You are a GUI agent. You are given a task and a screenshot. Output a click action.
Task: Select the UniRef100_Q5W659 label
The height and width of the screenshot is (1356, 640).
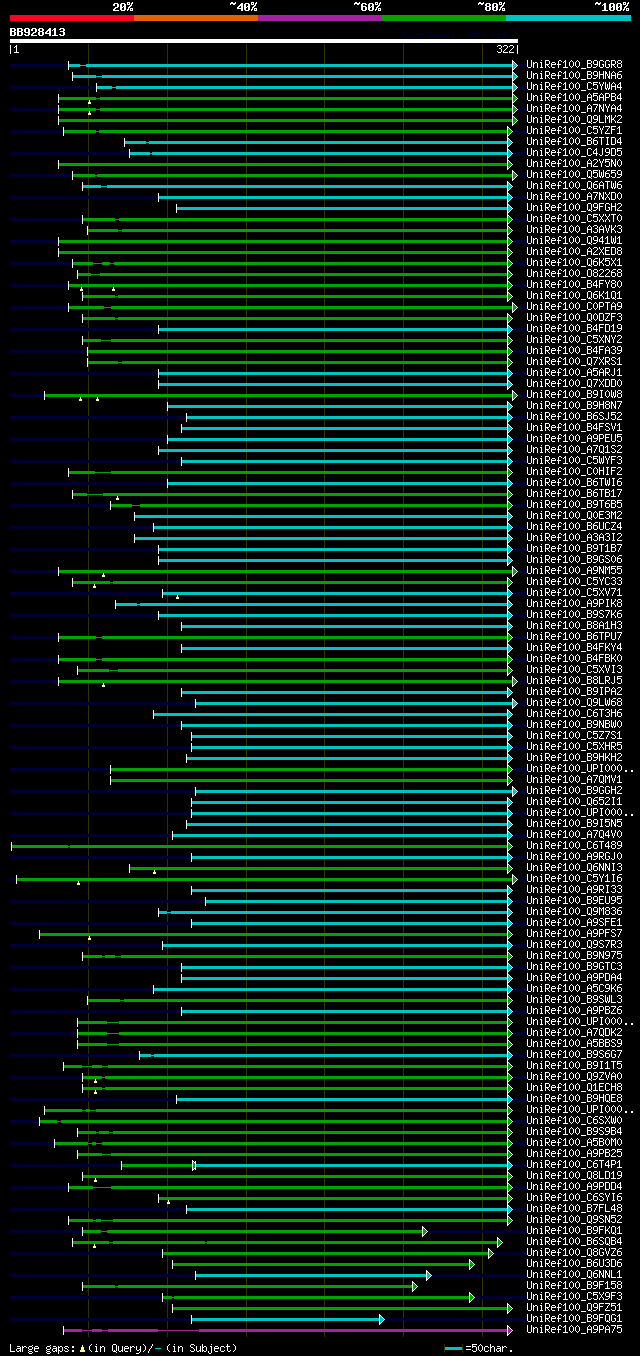[x=574, y=174]
